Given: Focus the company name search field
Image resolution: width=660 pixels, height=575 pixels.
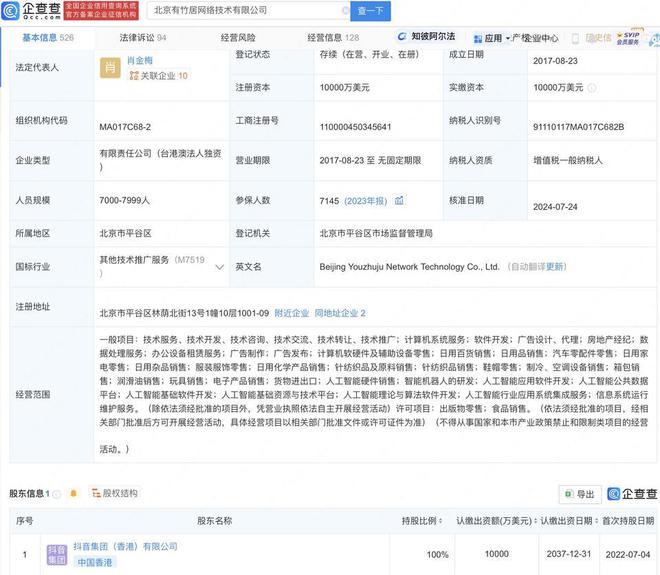Looking at the screenshot, I should point(246,11).
